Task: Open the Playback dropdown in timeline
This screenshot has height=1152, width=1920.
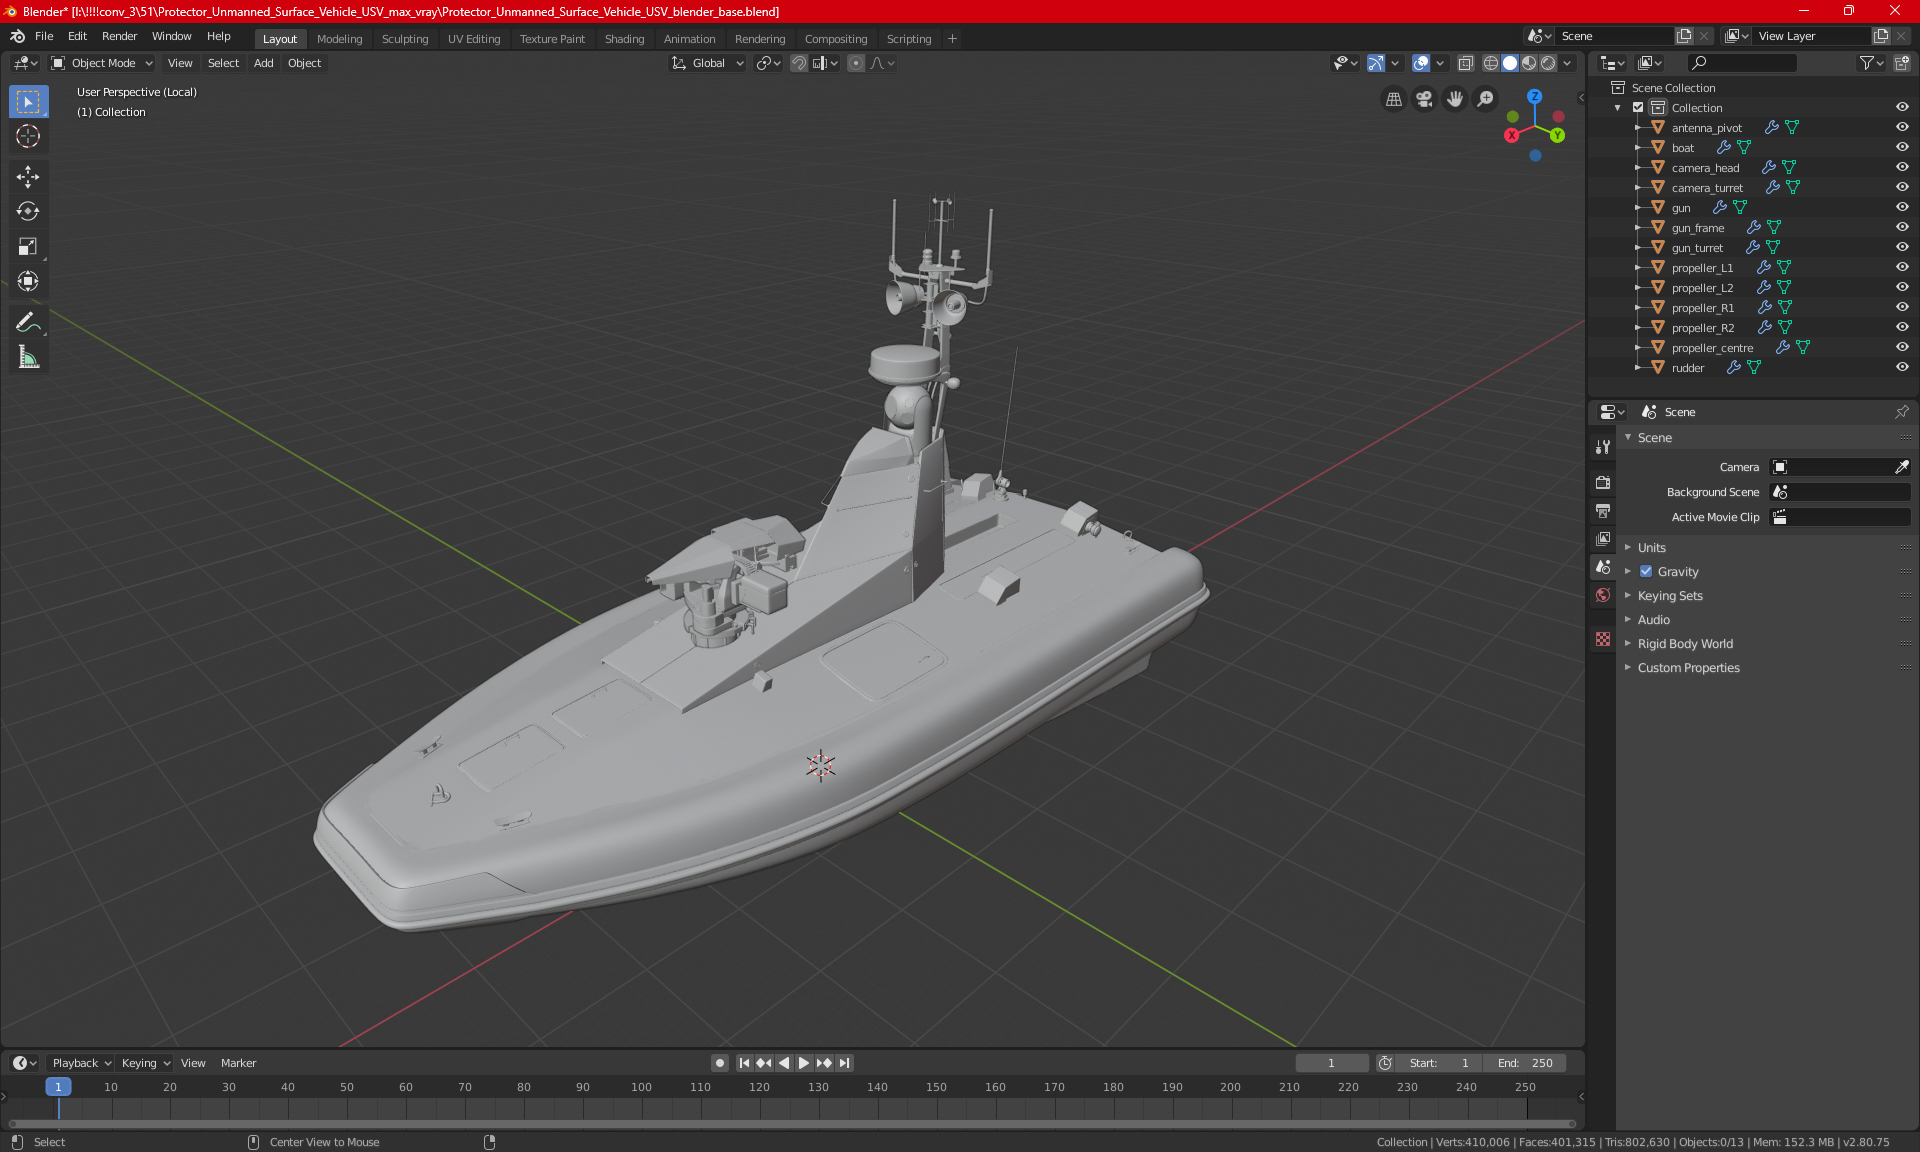Action: click(x=81, y=1063)
